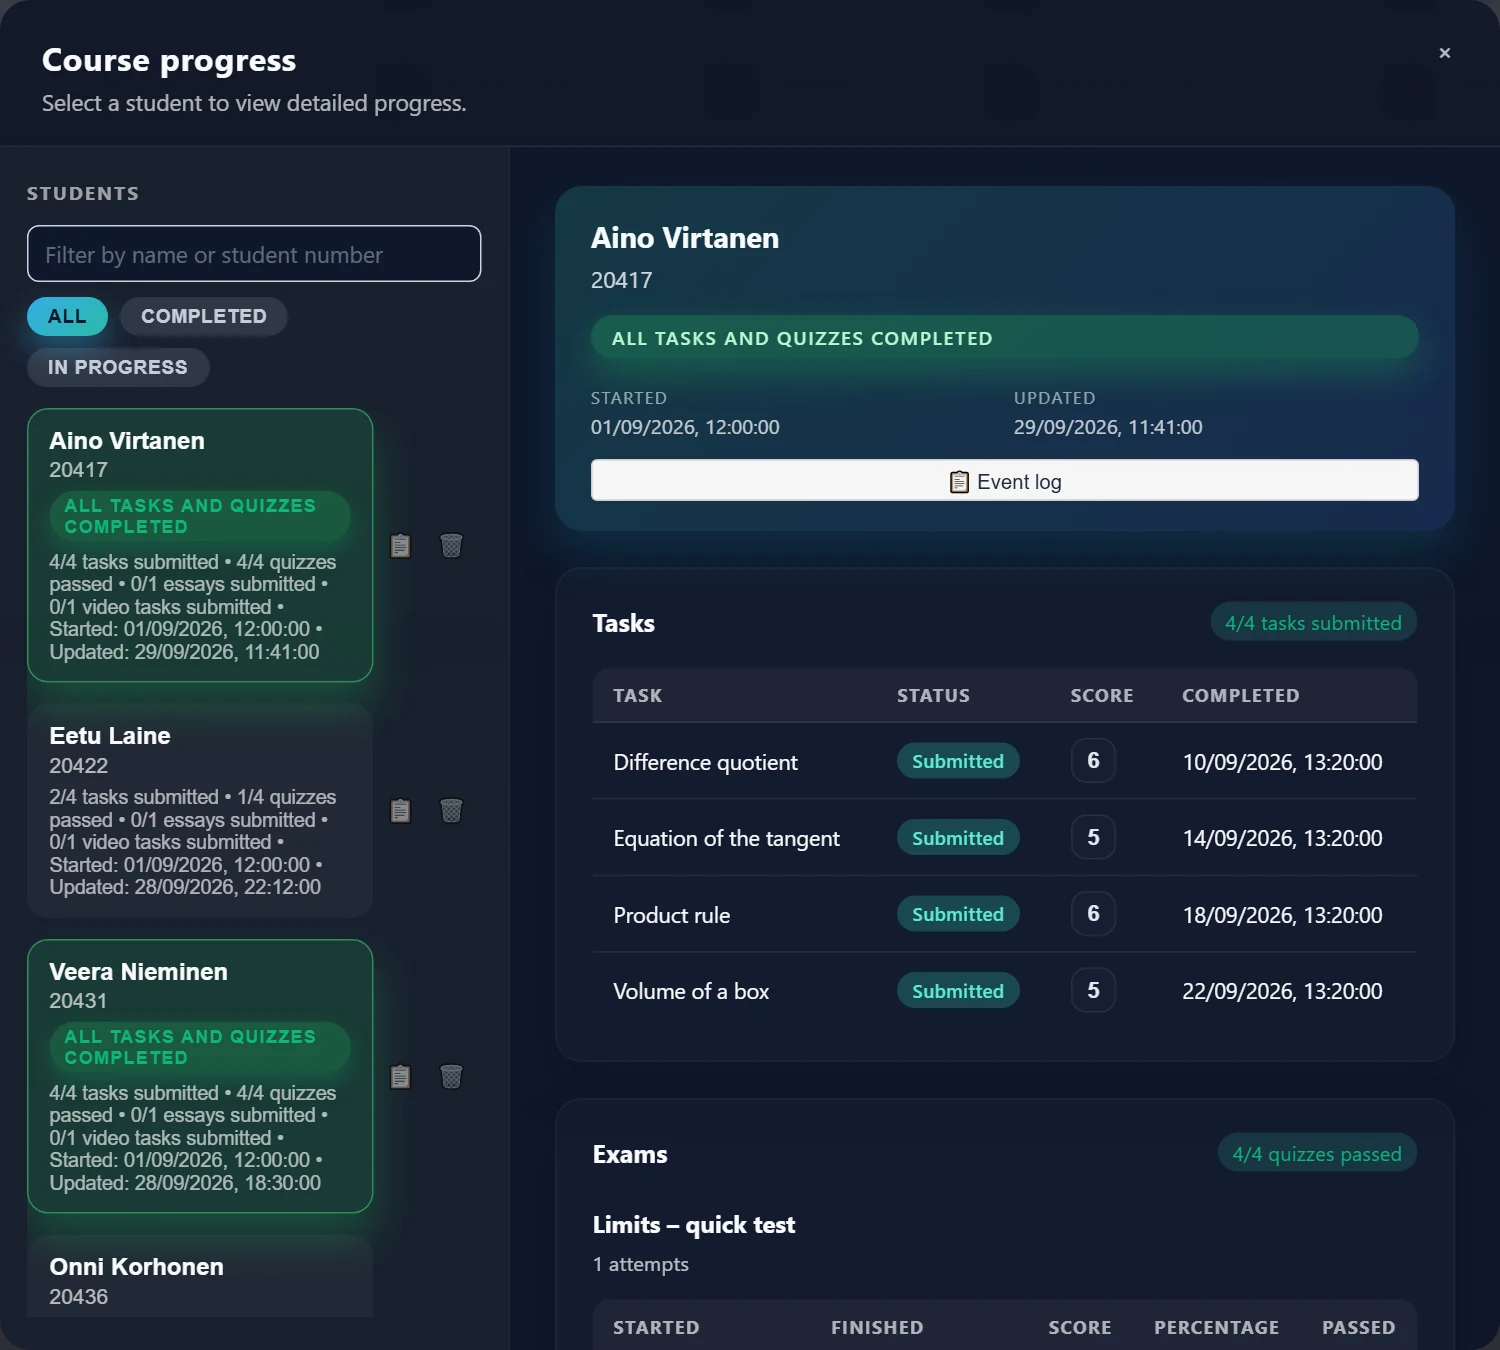Click the 1 attempts label

tap(640, 1264)
